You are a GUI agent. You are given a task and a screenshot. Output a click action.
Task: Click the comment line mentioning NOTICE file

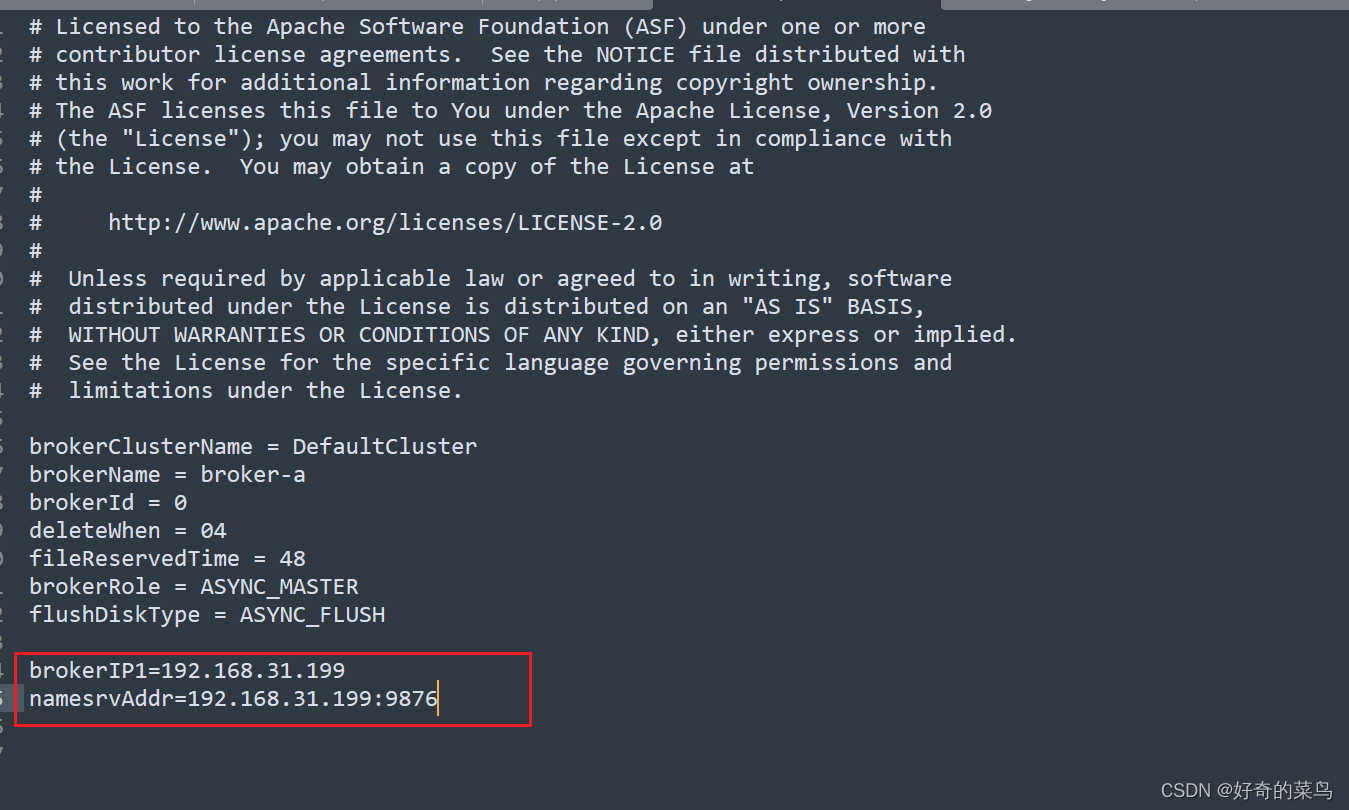pyautogui.click(x=497, y=54)
